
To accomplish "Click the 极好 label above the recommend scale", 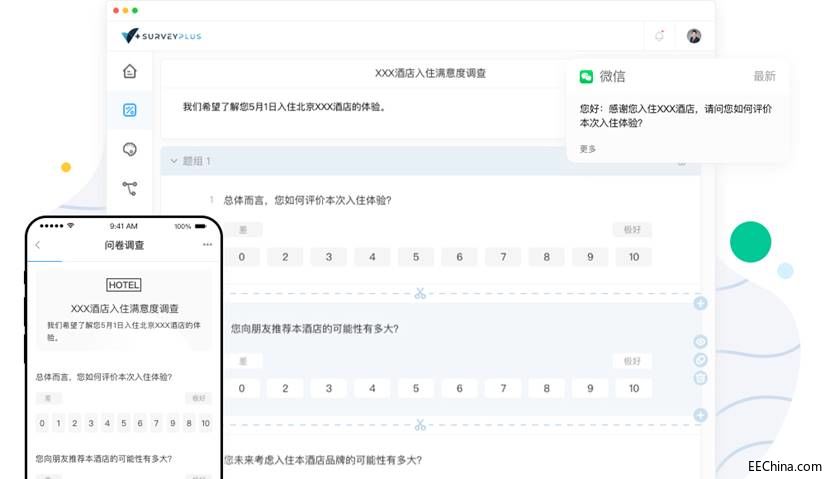I will click(x=632, y=361).
